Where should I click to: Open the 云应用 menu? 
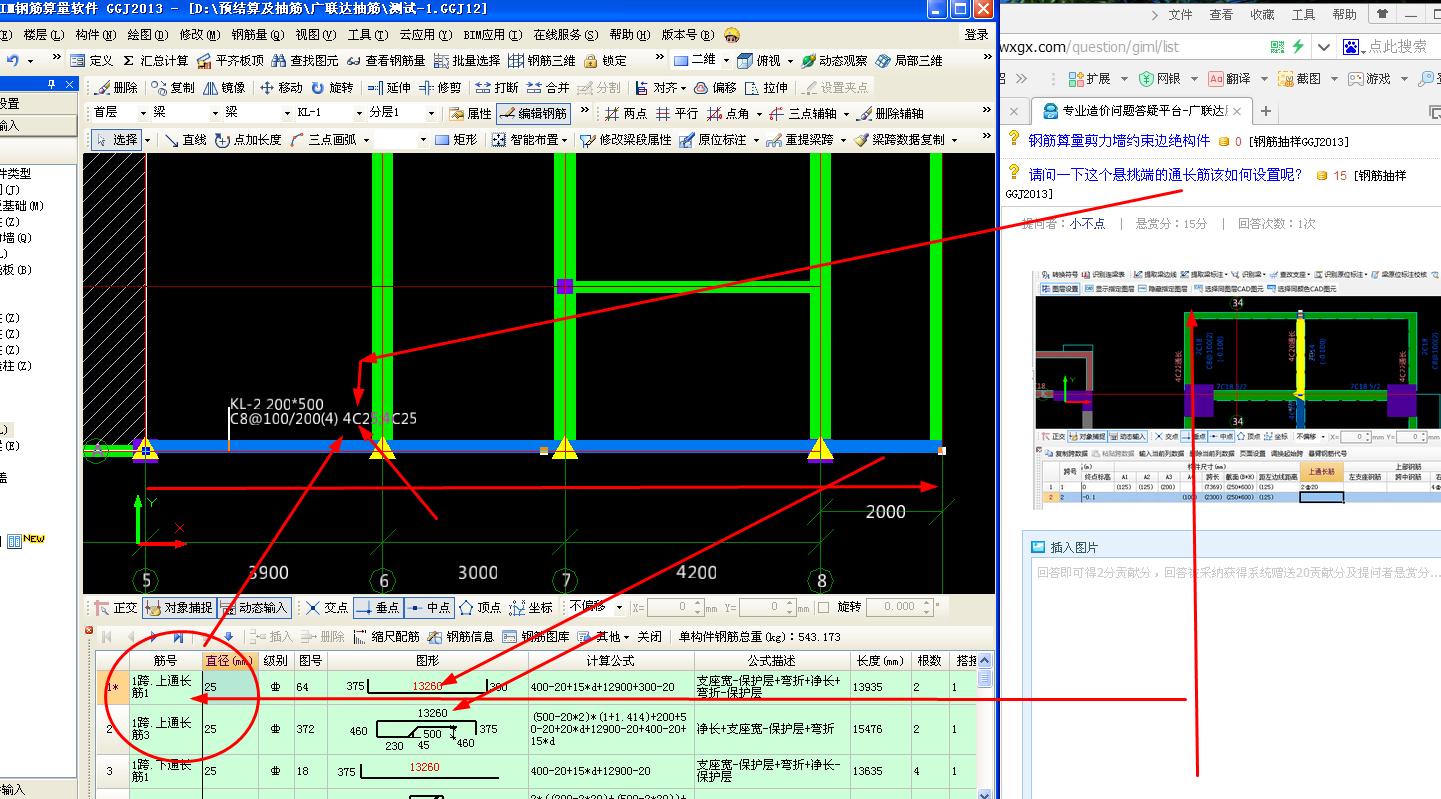pos(424,35)
